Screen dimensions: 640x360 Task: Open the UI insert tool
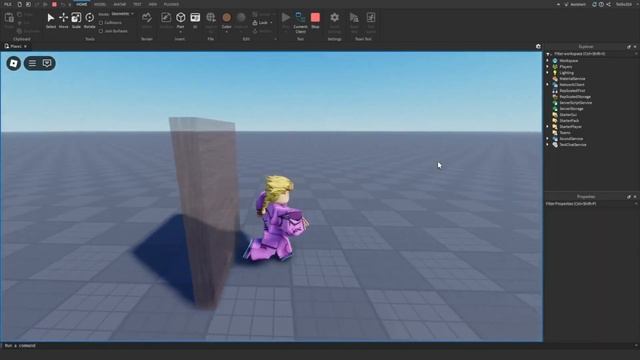(195, 20)
